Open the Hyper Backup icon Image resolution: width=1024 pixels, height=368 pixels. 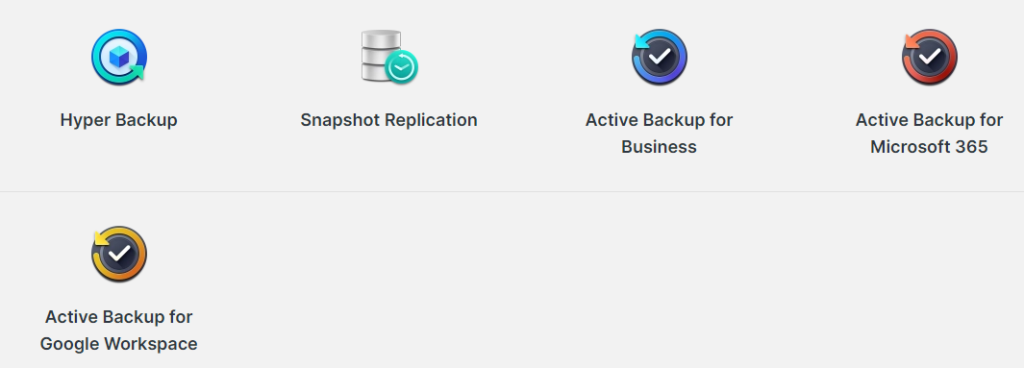click(x=119, y=57)
